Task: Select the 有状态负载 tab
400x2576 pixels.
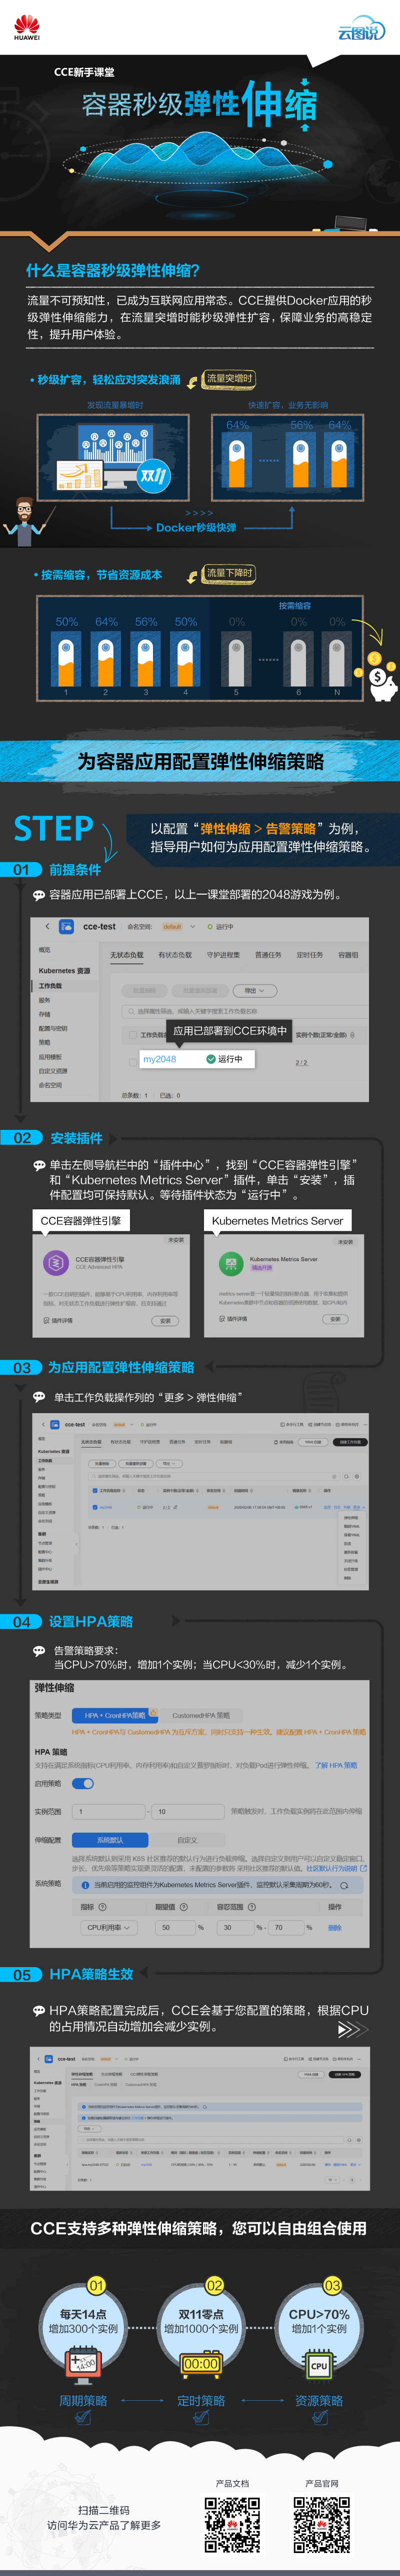Action: (x=175, y=954)
